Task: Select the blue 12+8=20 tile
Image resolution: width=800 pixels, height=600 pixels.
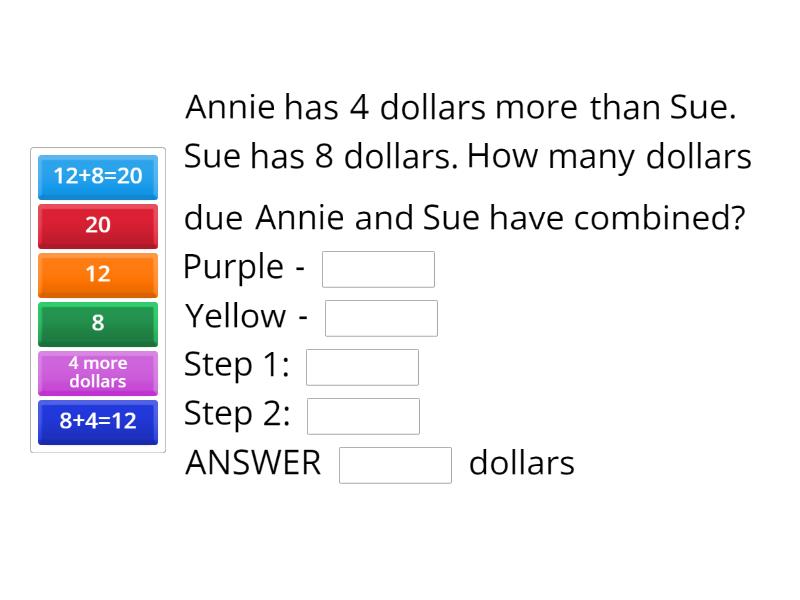Action: click(x=97, y=176)
